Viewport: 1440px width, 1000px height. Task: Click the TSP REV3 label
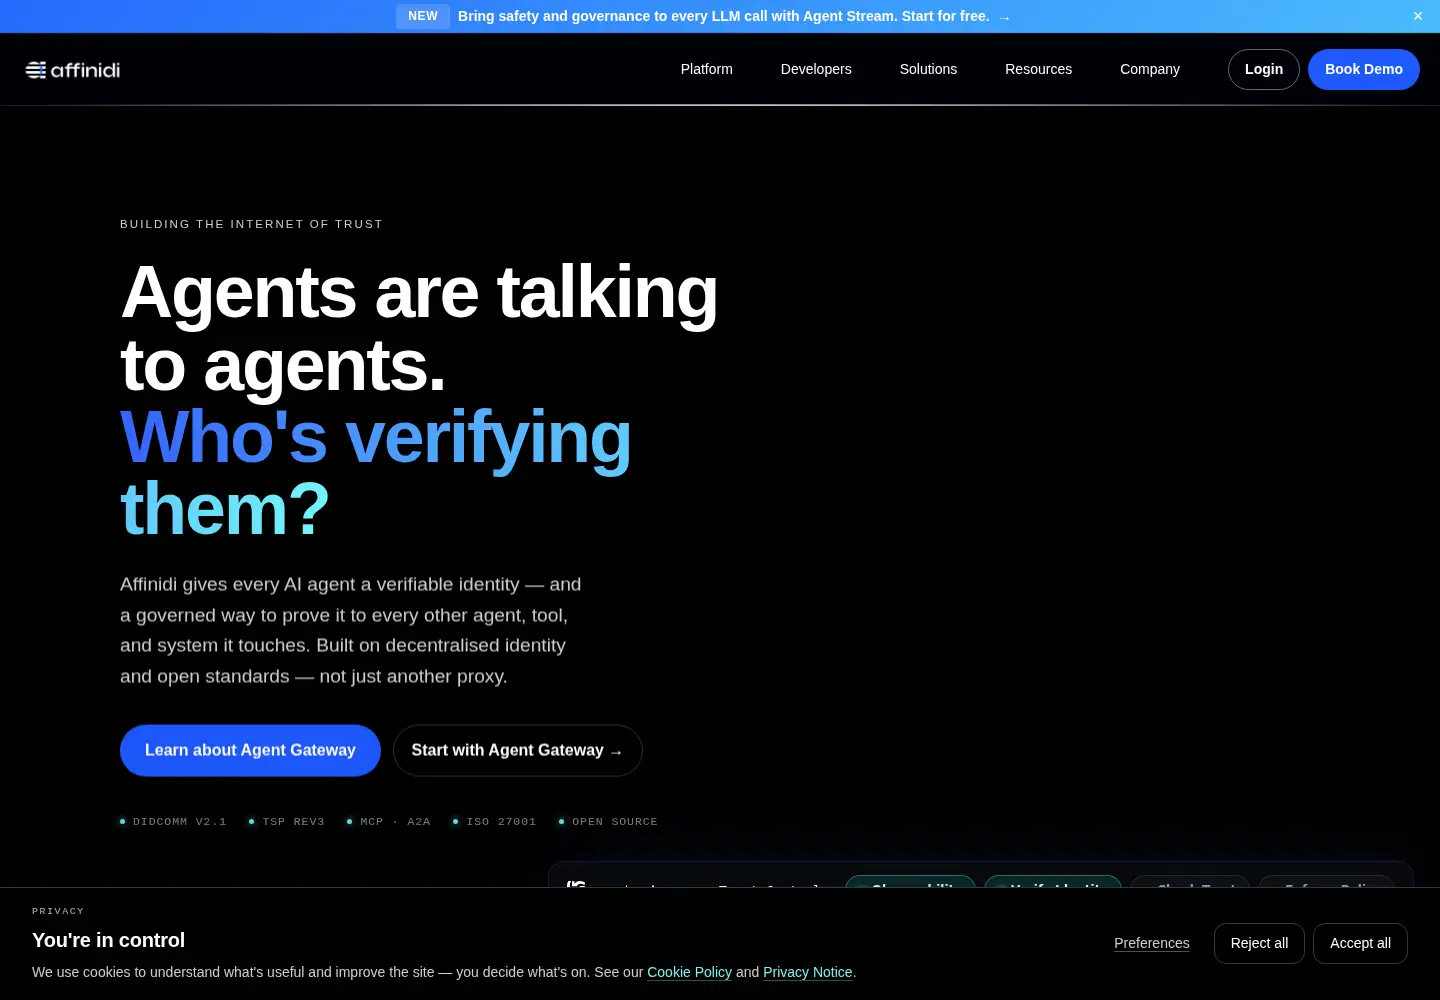[x=287, y=821]
